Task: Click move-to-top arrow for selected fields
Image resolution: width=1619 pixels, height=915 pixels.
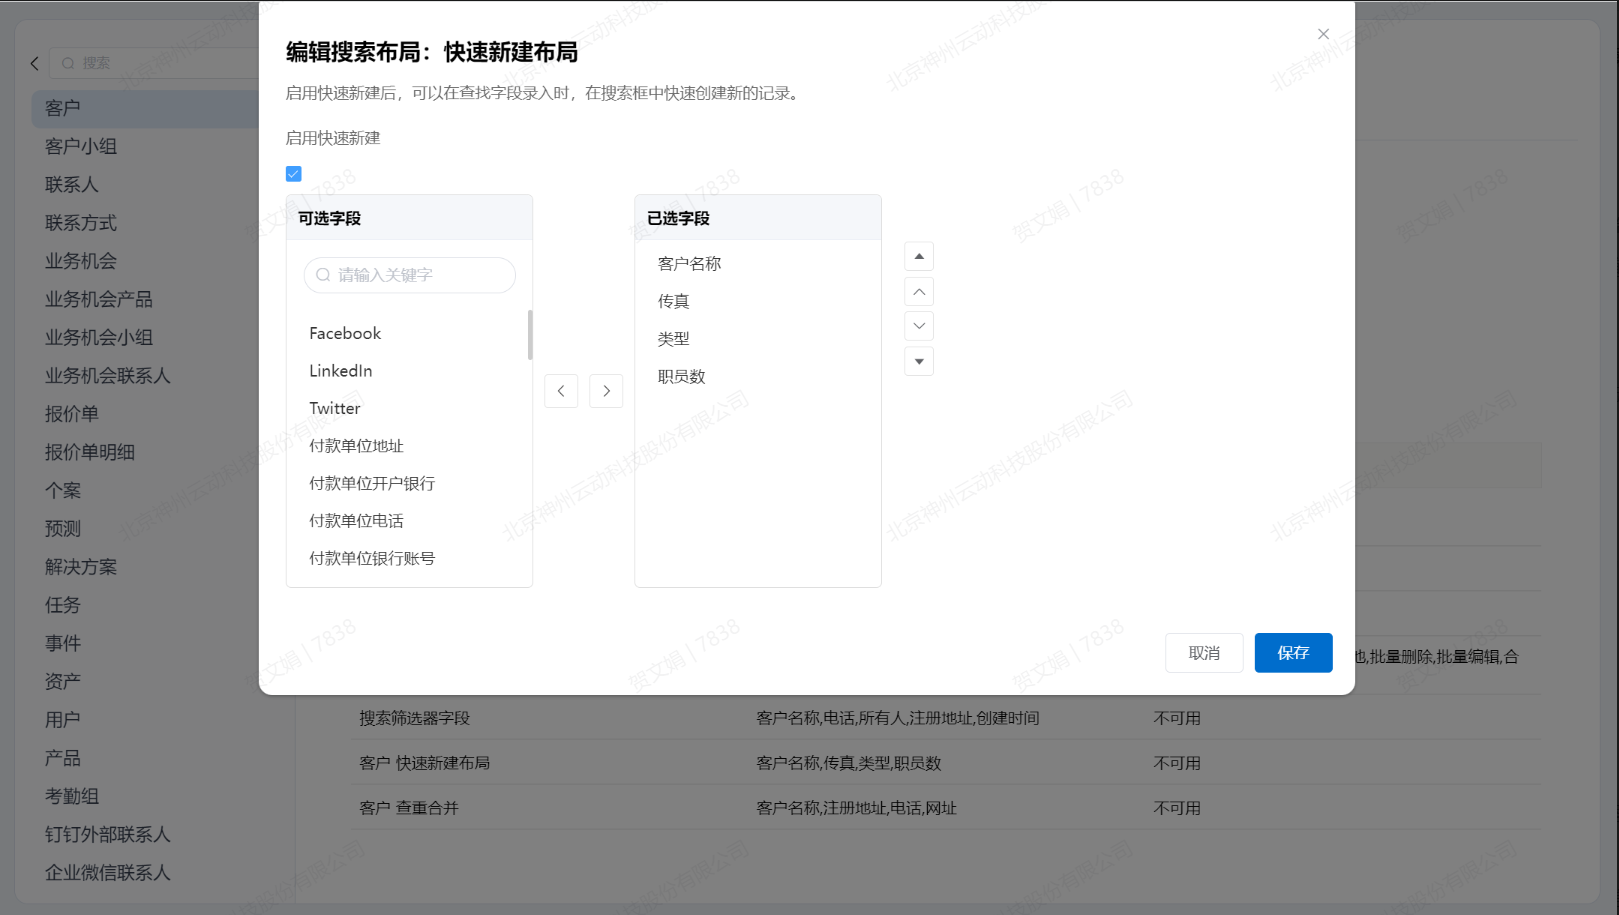Action: [918, 257]
